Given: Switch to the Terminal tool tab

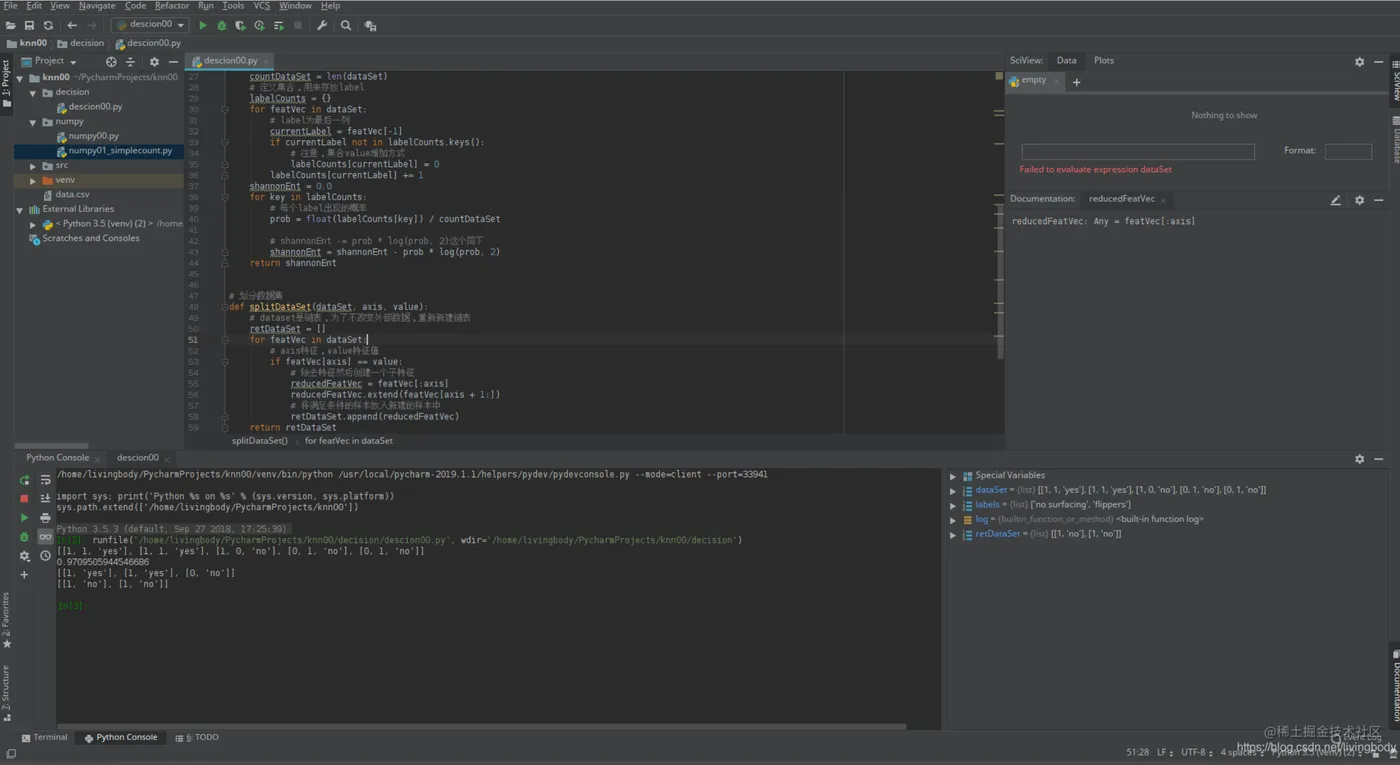Looking at the screenshot, I should [45, 738].
